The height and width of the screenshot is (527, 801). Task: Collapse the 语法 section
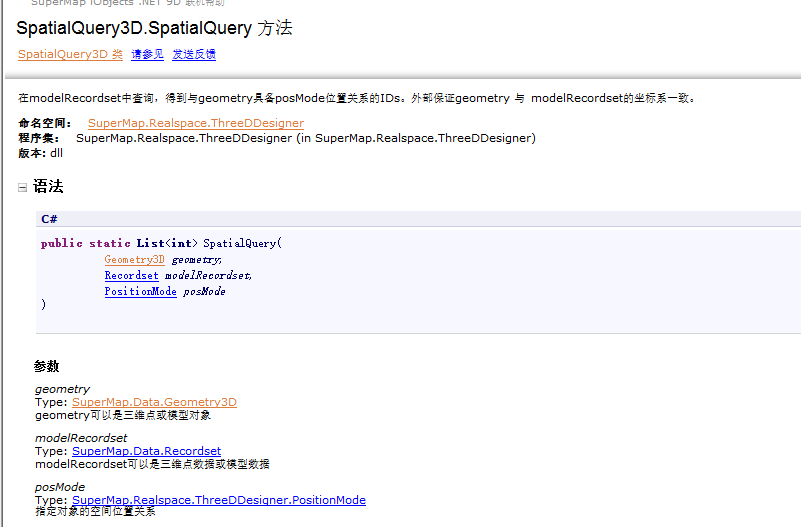pos(22,187)
